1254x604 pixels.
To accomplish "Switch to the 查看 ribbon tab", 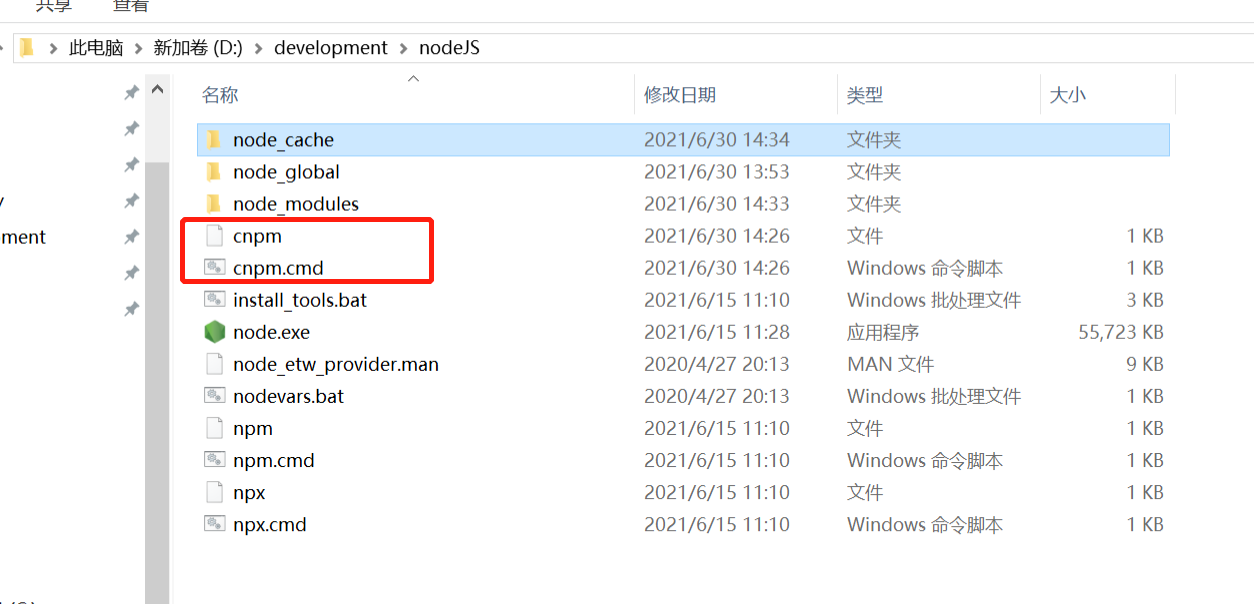I will 131,7.
